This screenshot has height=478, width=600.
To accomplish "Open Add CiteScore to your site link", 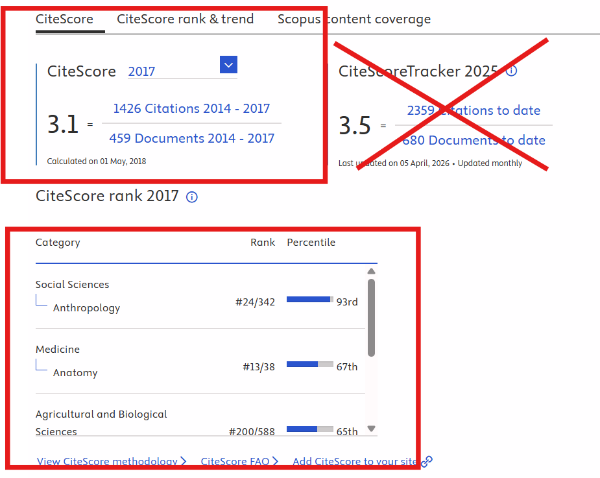I will coord(355,461).
